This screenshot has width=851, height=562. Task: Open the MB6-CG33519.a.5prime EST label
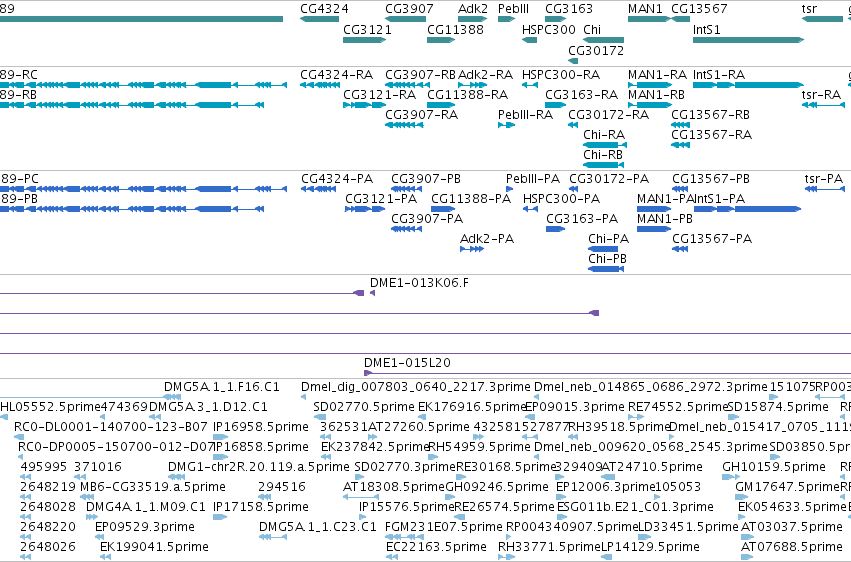click(153, 488)
